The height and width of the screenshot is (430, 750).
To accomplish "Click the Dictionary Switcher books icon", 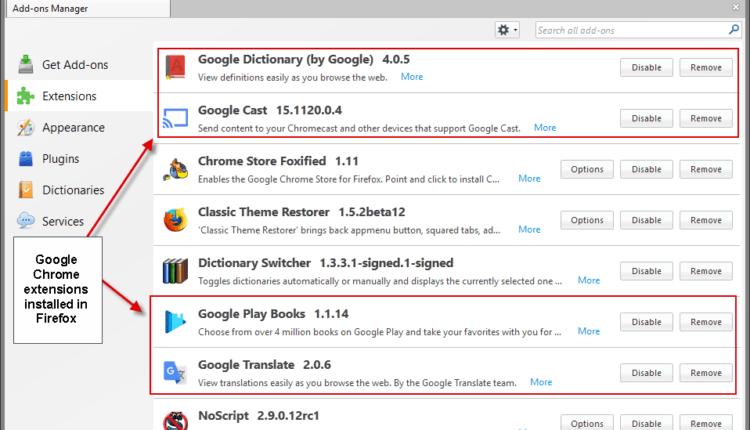I will (x=175, y=271).
